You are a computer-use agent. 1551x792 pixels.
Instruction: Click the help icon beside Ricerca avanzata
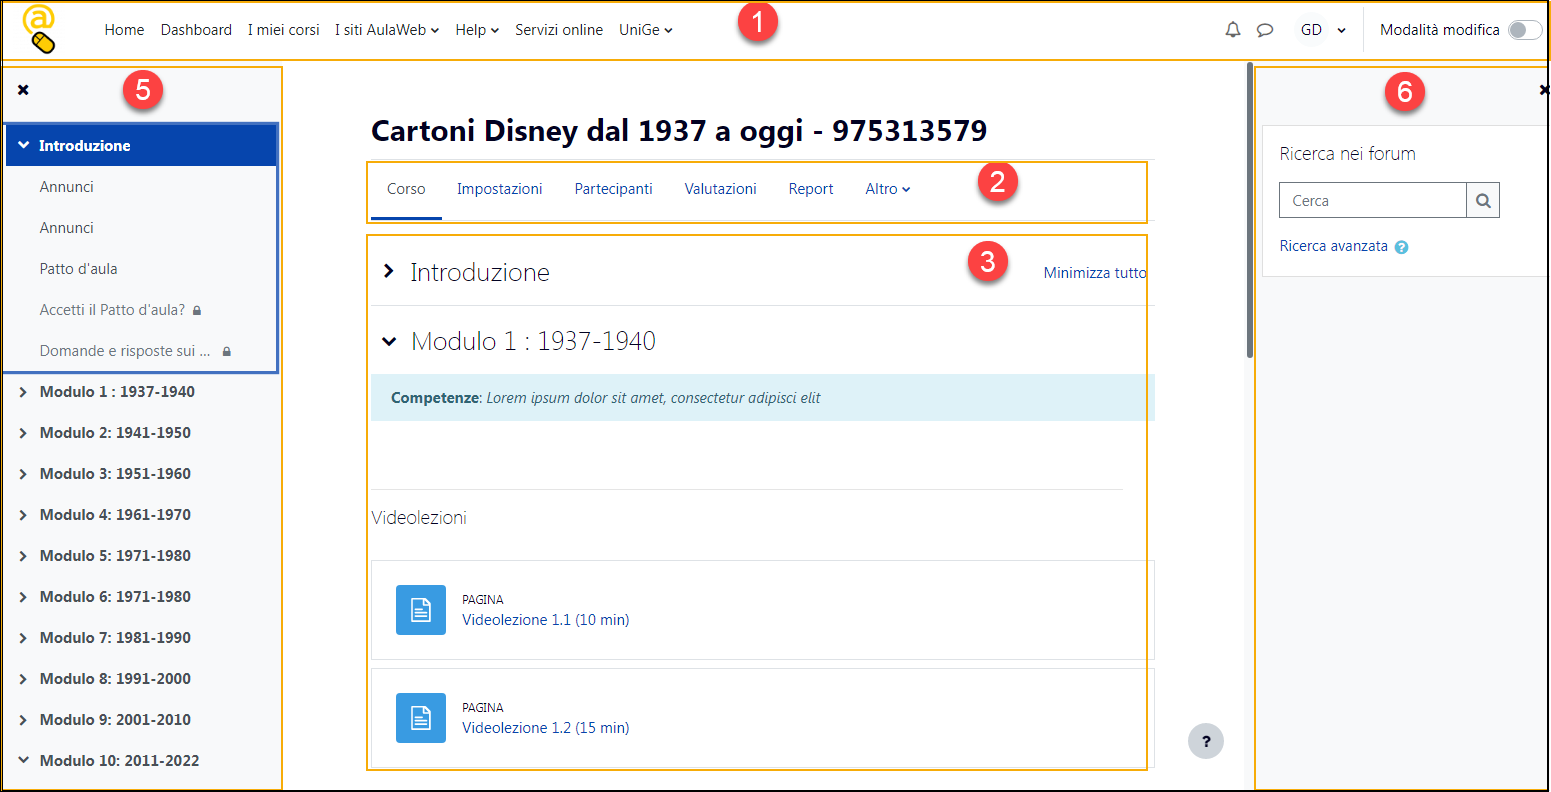coord(1401,247)
